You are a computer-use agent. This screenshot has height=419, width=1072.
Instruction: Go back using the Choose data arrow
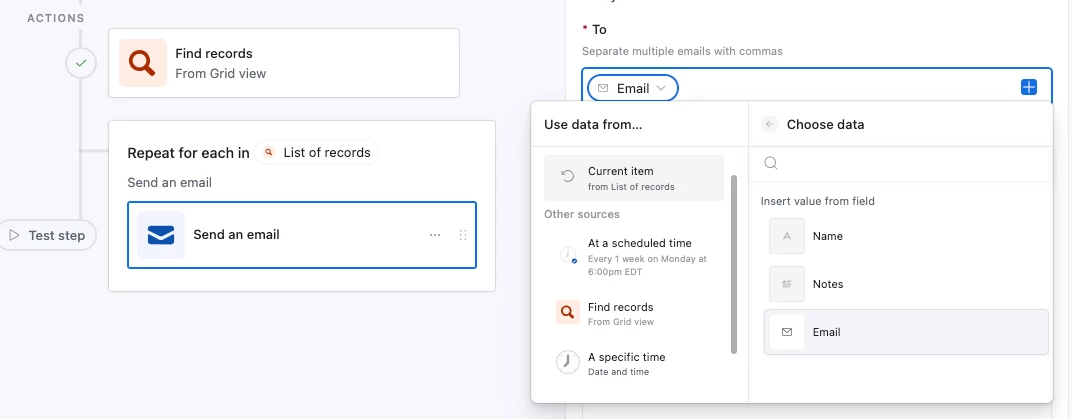[770, 124]
